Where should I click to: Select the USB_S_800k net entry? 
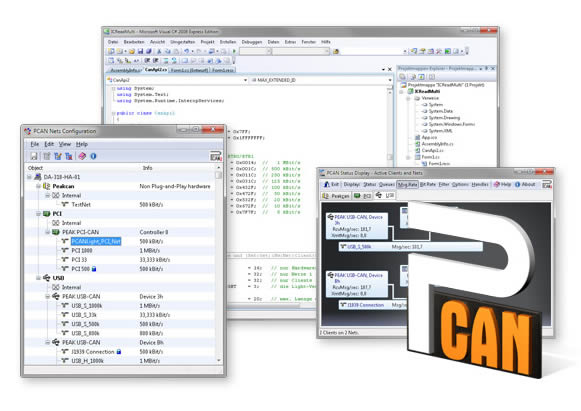click(85, 333)
